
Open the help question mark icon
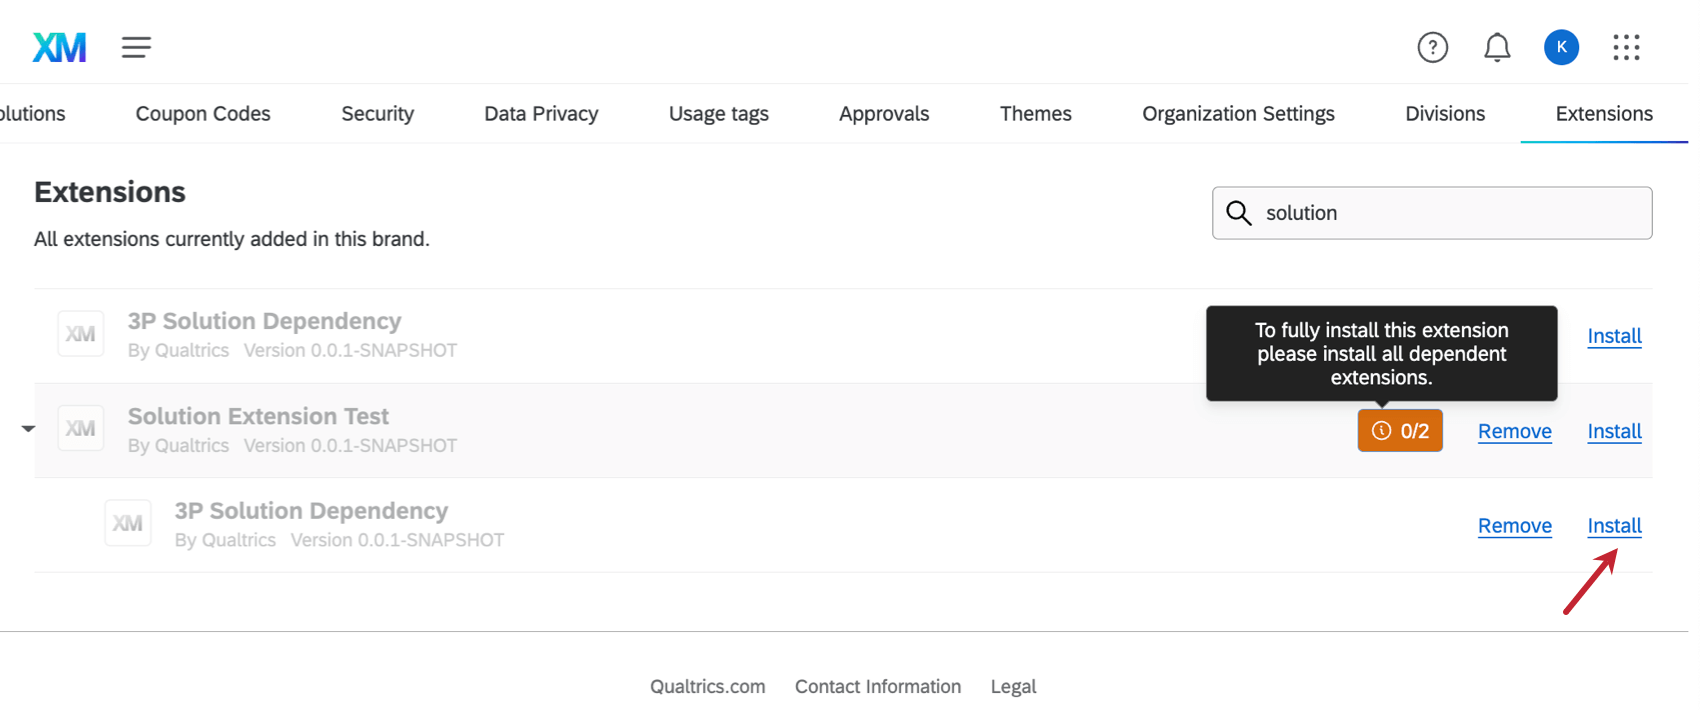(1432, 47)
